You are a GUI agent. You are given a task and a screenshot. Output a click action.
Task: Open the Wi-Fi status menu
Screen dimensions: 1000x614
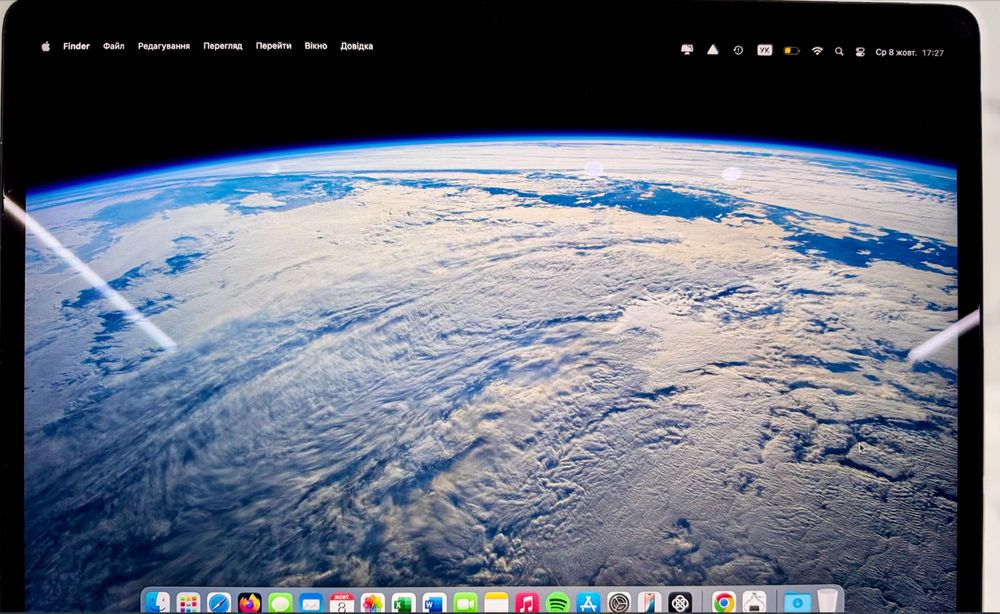click(817, 51)
